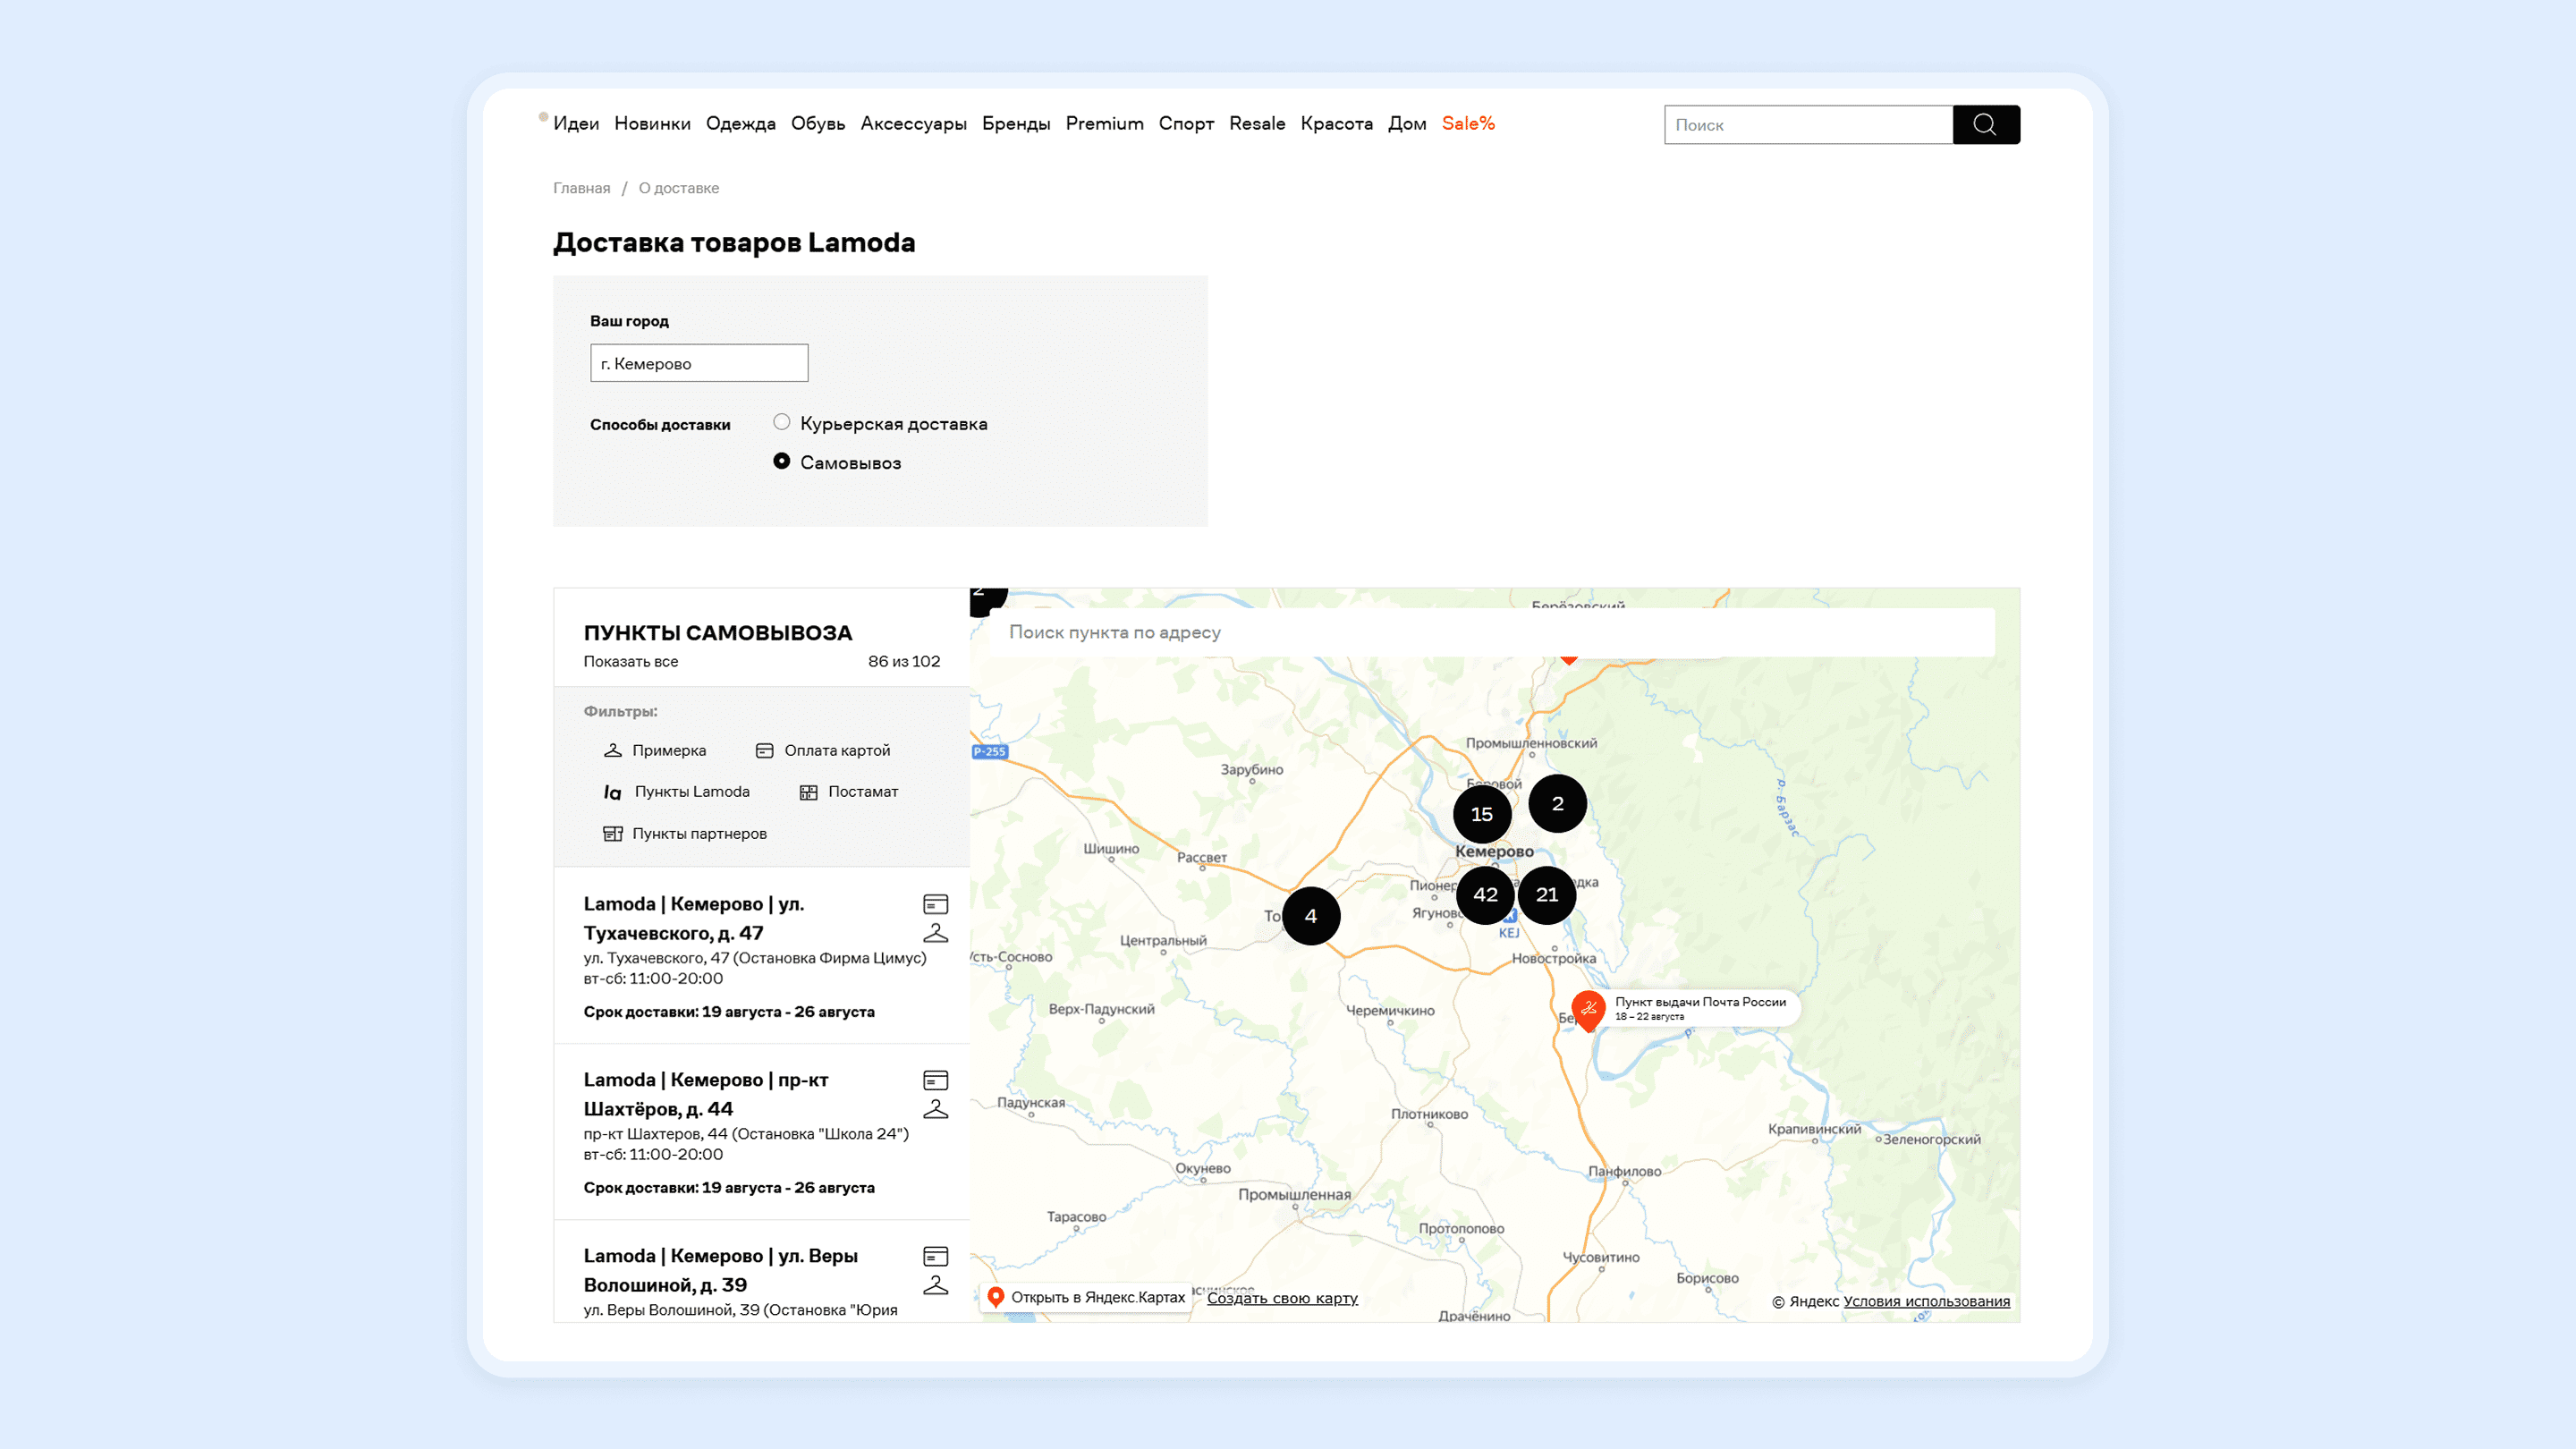Viewport: 2576px width, 1449px height.
Task: Click hanger icon for Шахтёров 44
Action: tap(936, 1110)
